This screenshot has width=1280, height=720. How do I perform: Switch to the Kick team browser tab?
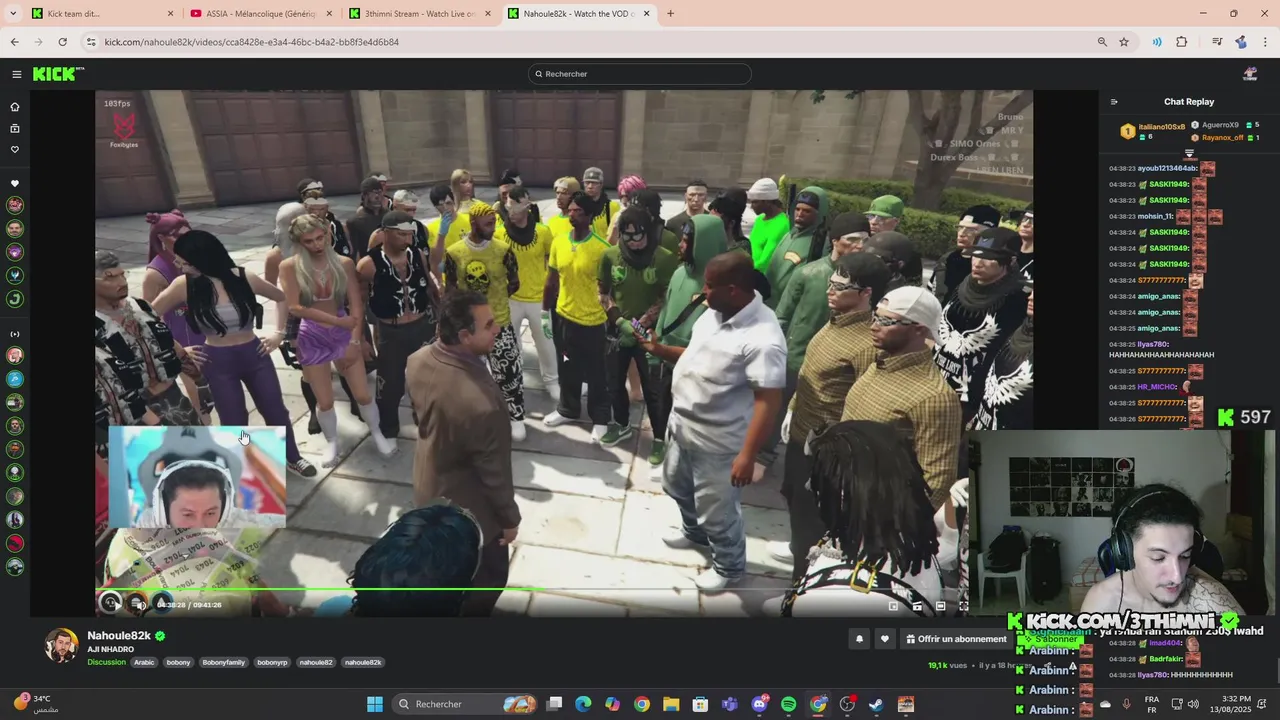(x=100, y=14)
